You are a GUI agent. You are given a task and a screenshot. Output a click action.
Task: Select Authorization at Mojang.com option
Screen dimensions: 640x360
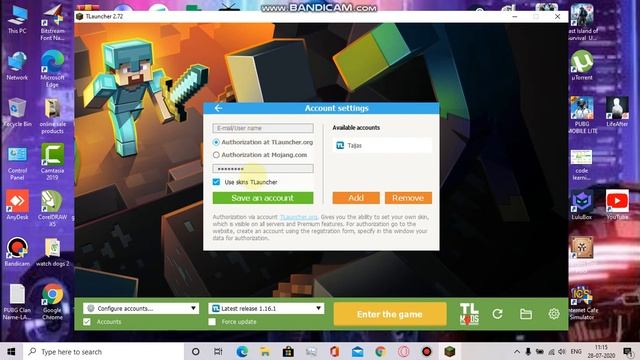tap(216, 155)
